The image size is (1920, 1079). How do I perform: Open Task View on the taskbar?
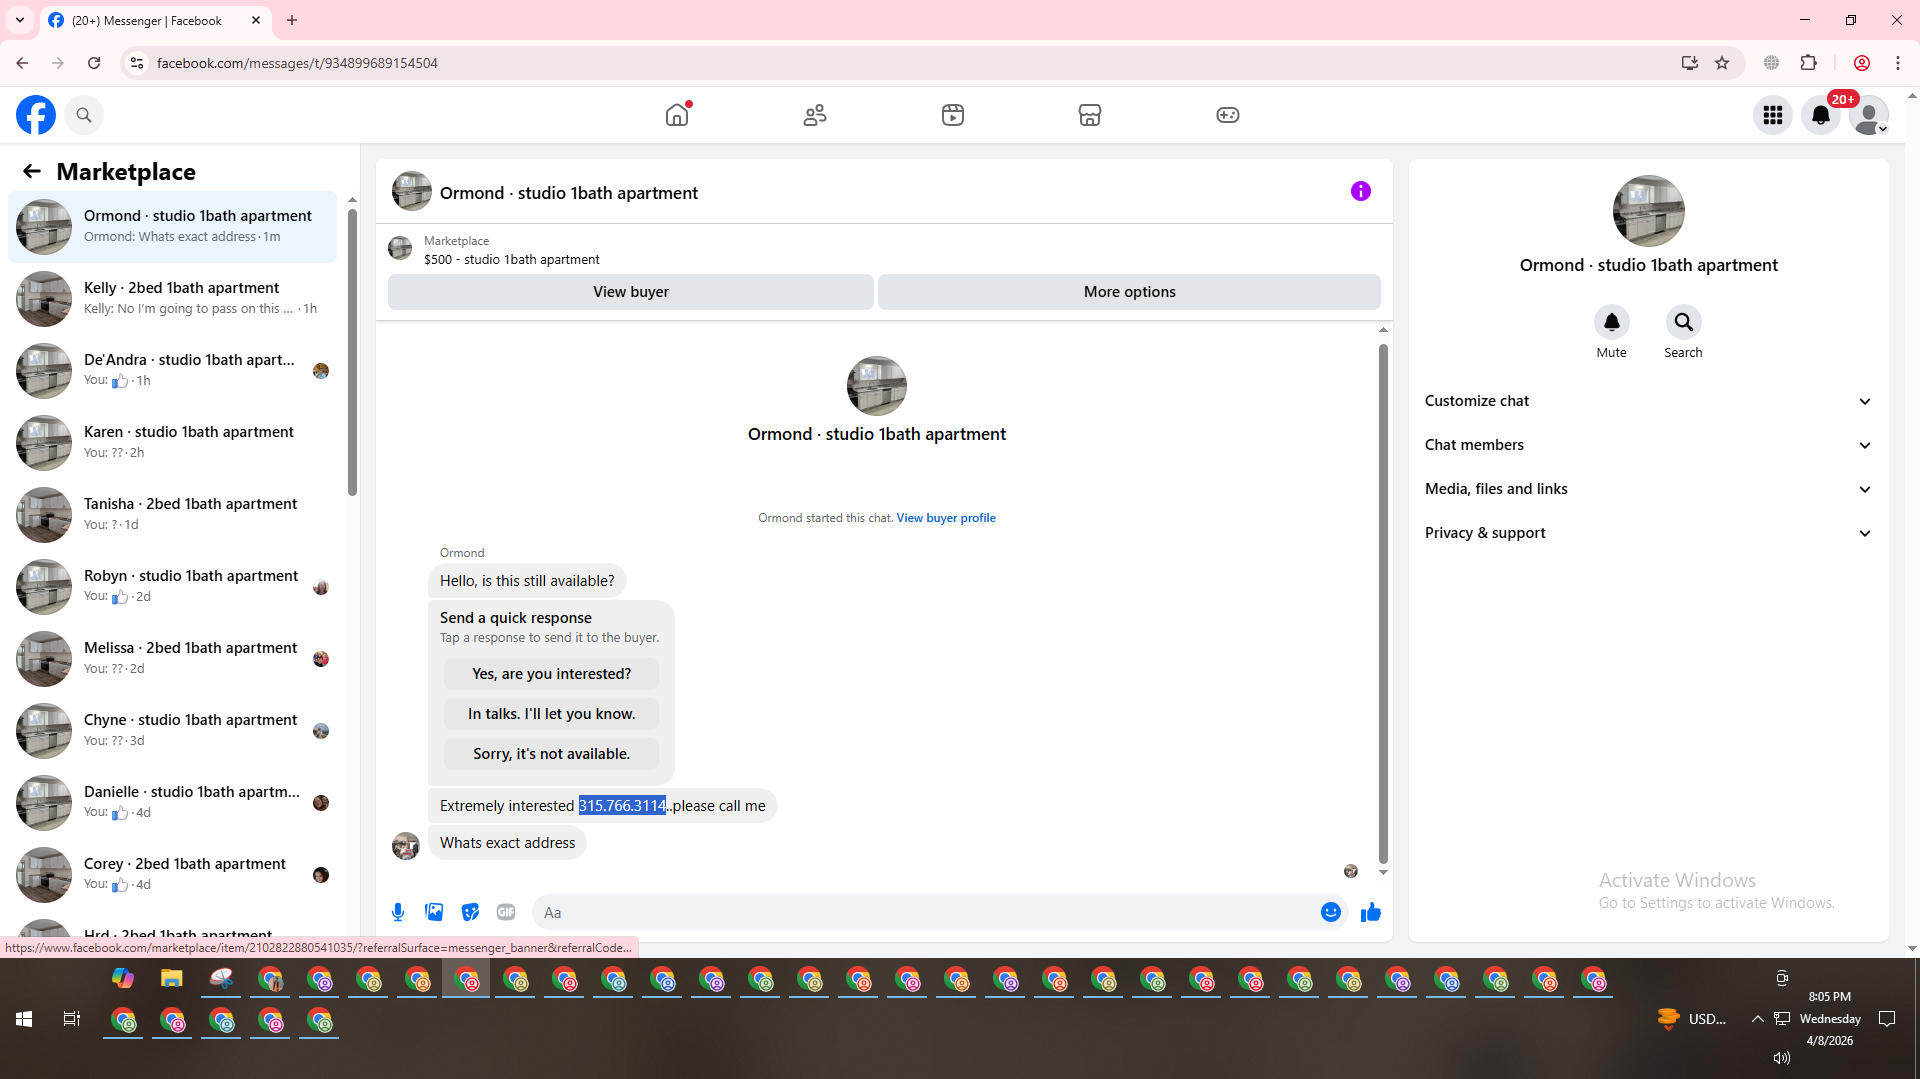coord(71,1019)
